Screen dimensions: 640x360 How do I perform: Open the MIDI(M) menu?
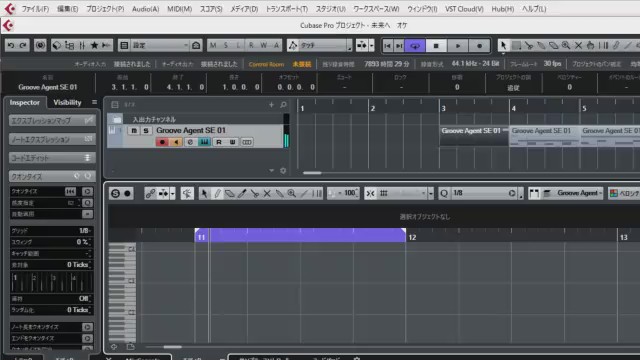point(180,9)
